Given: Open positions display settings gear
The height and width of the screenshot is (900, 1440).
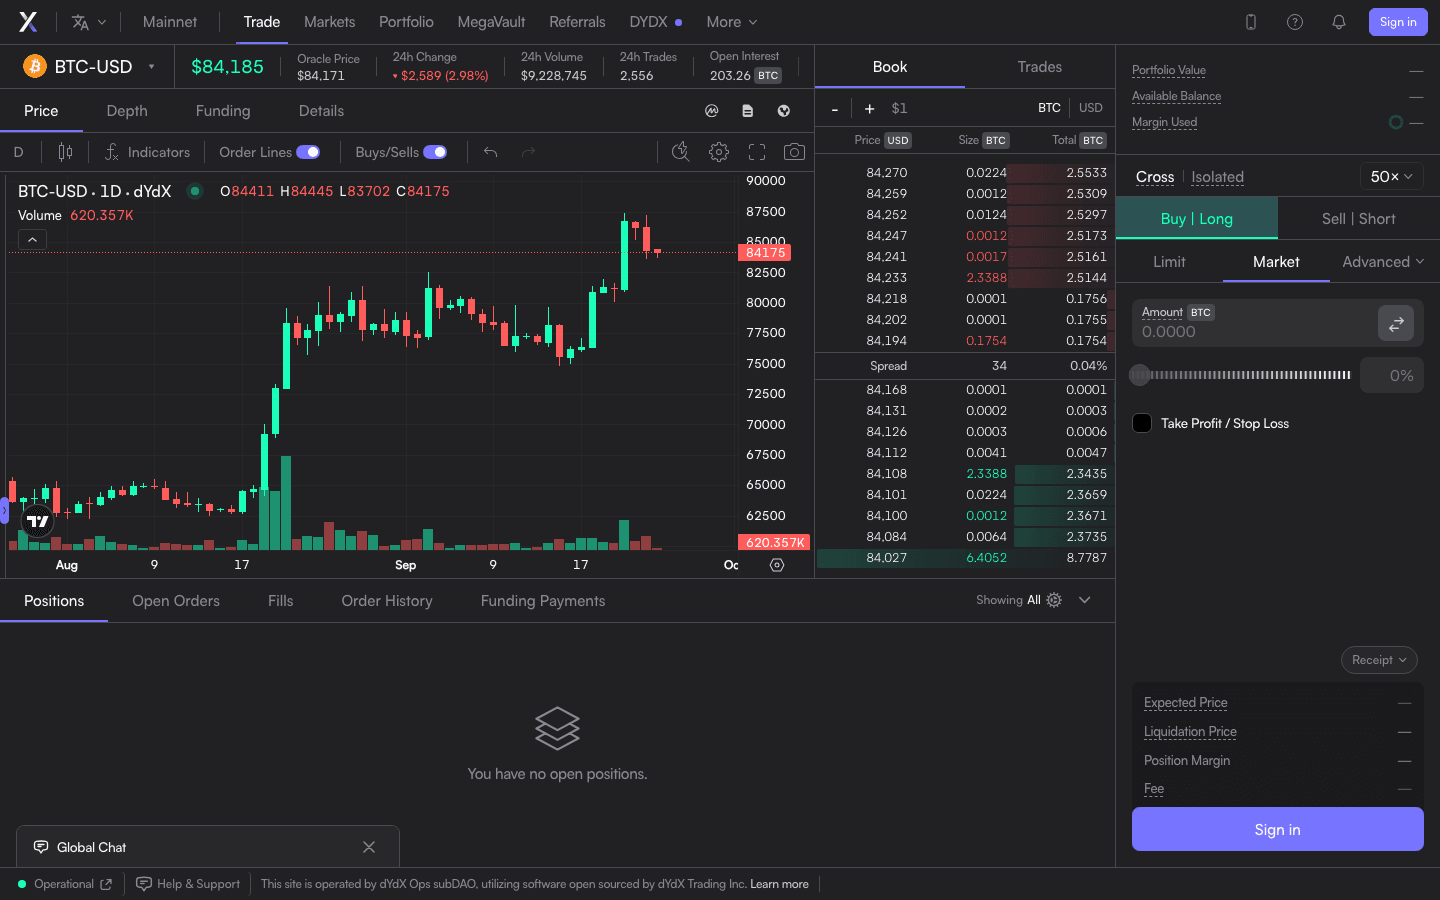Looking at the screenshot, I should (x=1054, y=600).
